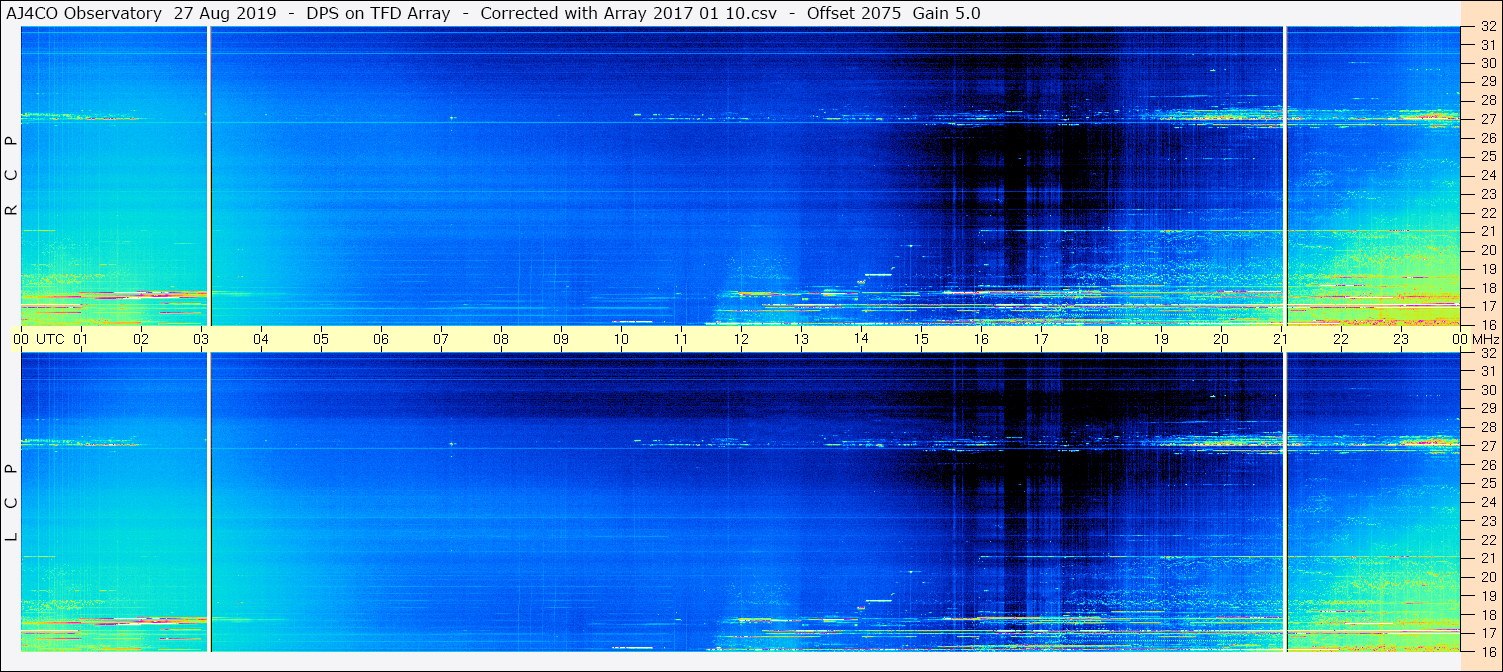
Task: Click the 29 MHz label of LCP panel
Action: 1487,409
